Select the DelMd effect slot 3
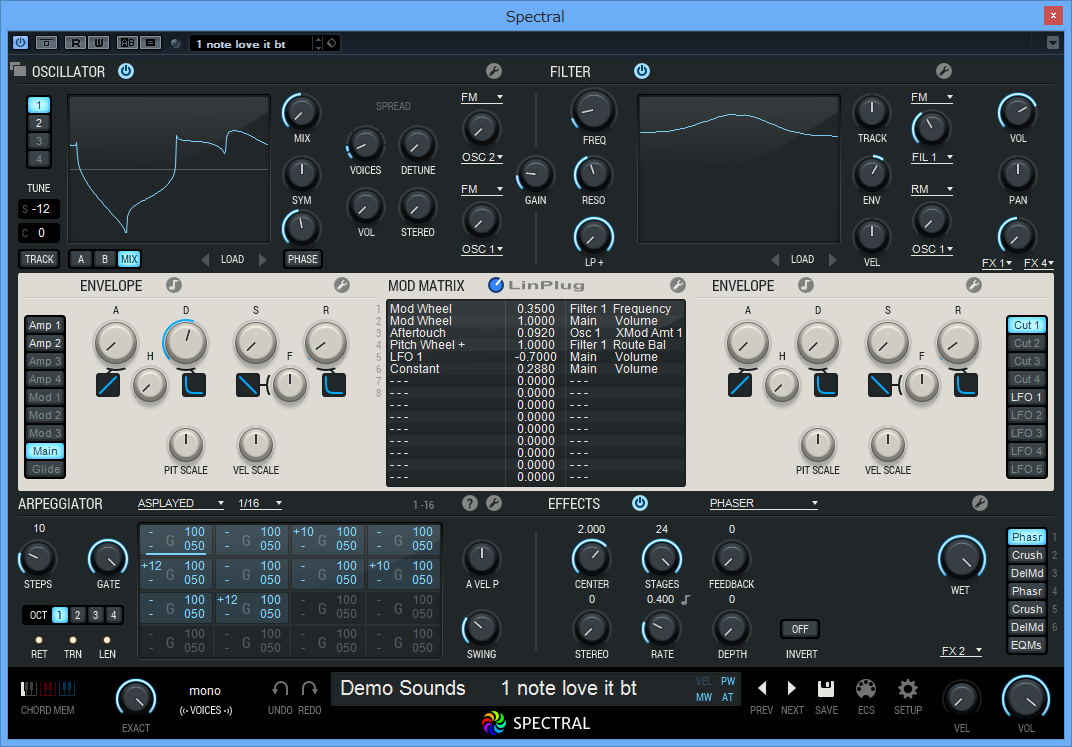1072x747 pixels. (1027, 573)
